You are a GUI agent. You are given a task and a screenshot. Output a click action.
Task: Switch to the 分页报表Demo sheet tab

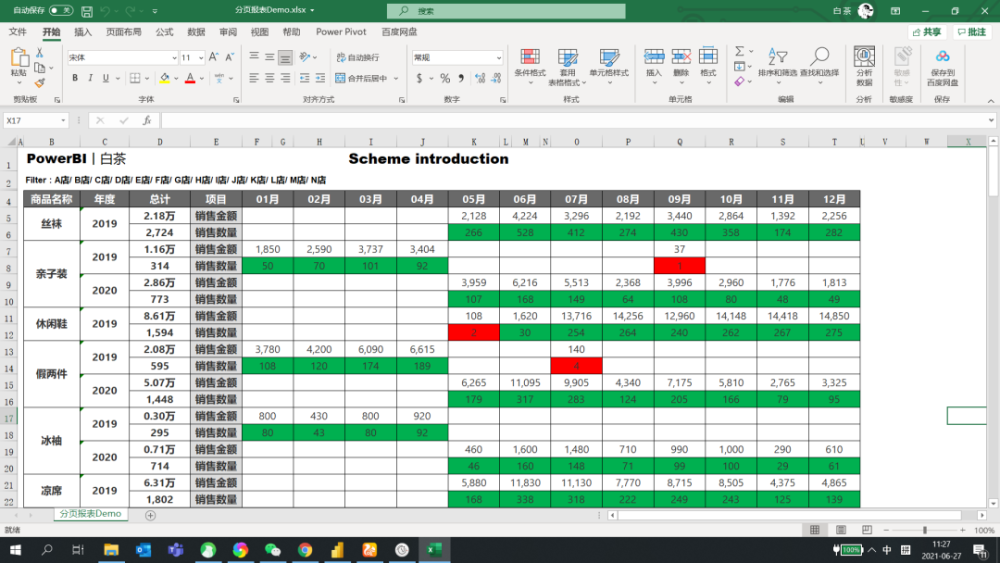(90, 514)
